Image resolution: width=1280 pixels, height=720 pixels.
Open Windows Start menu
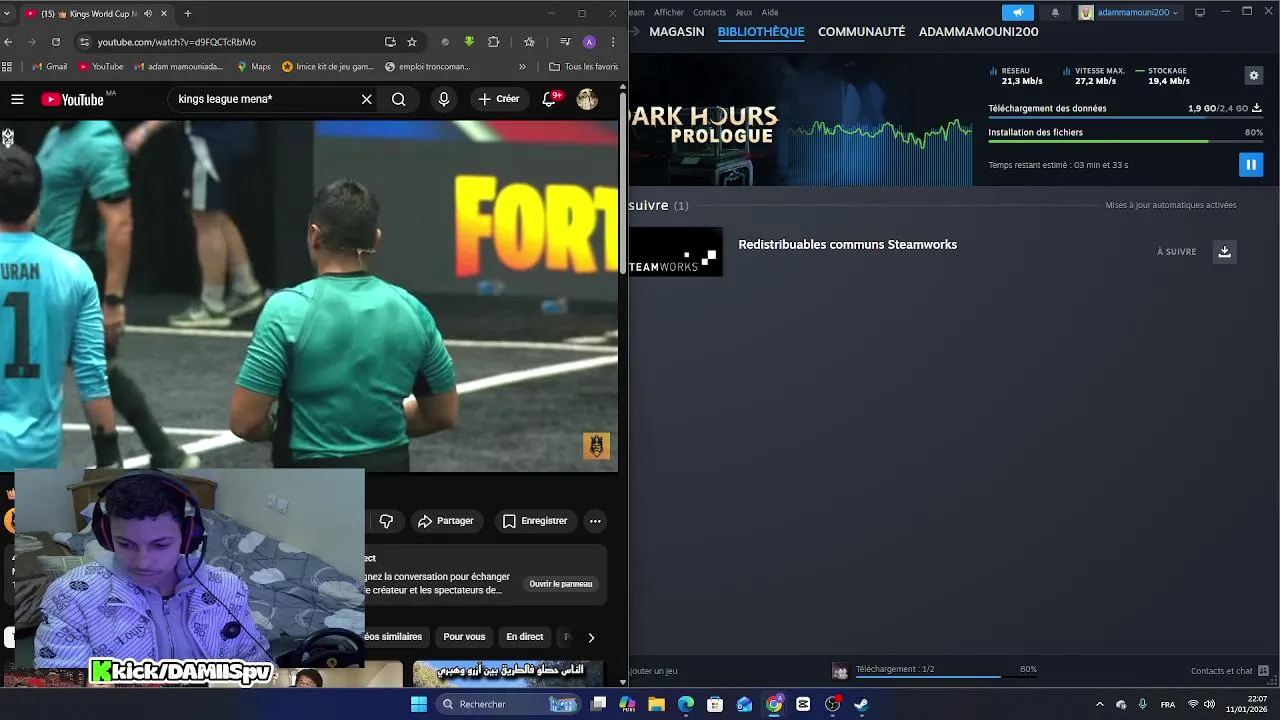coord(419,704)
